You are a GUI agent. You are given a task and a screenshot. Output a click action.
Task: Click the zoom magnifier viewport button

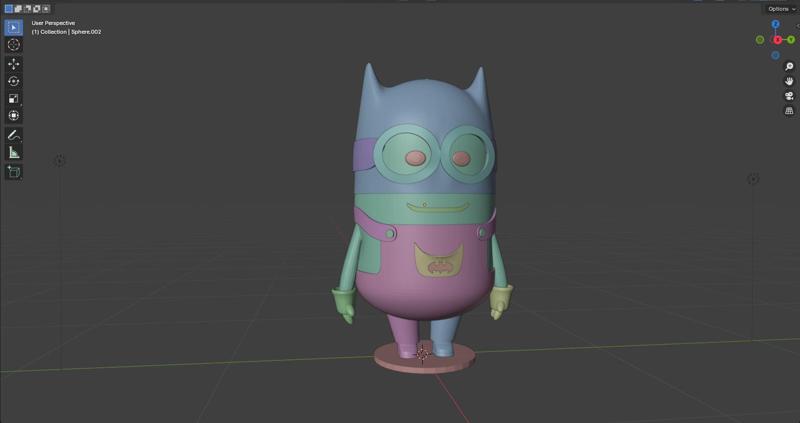pos(789,66)
